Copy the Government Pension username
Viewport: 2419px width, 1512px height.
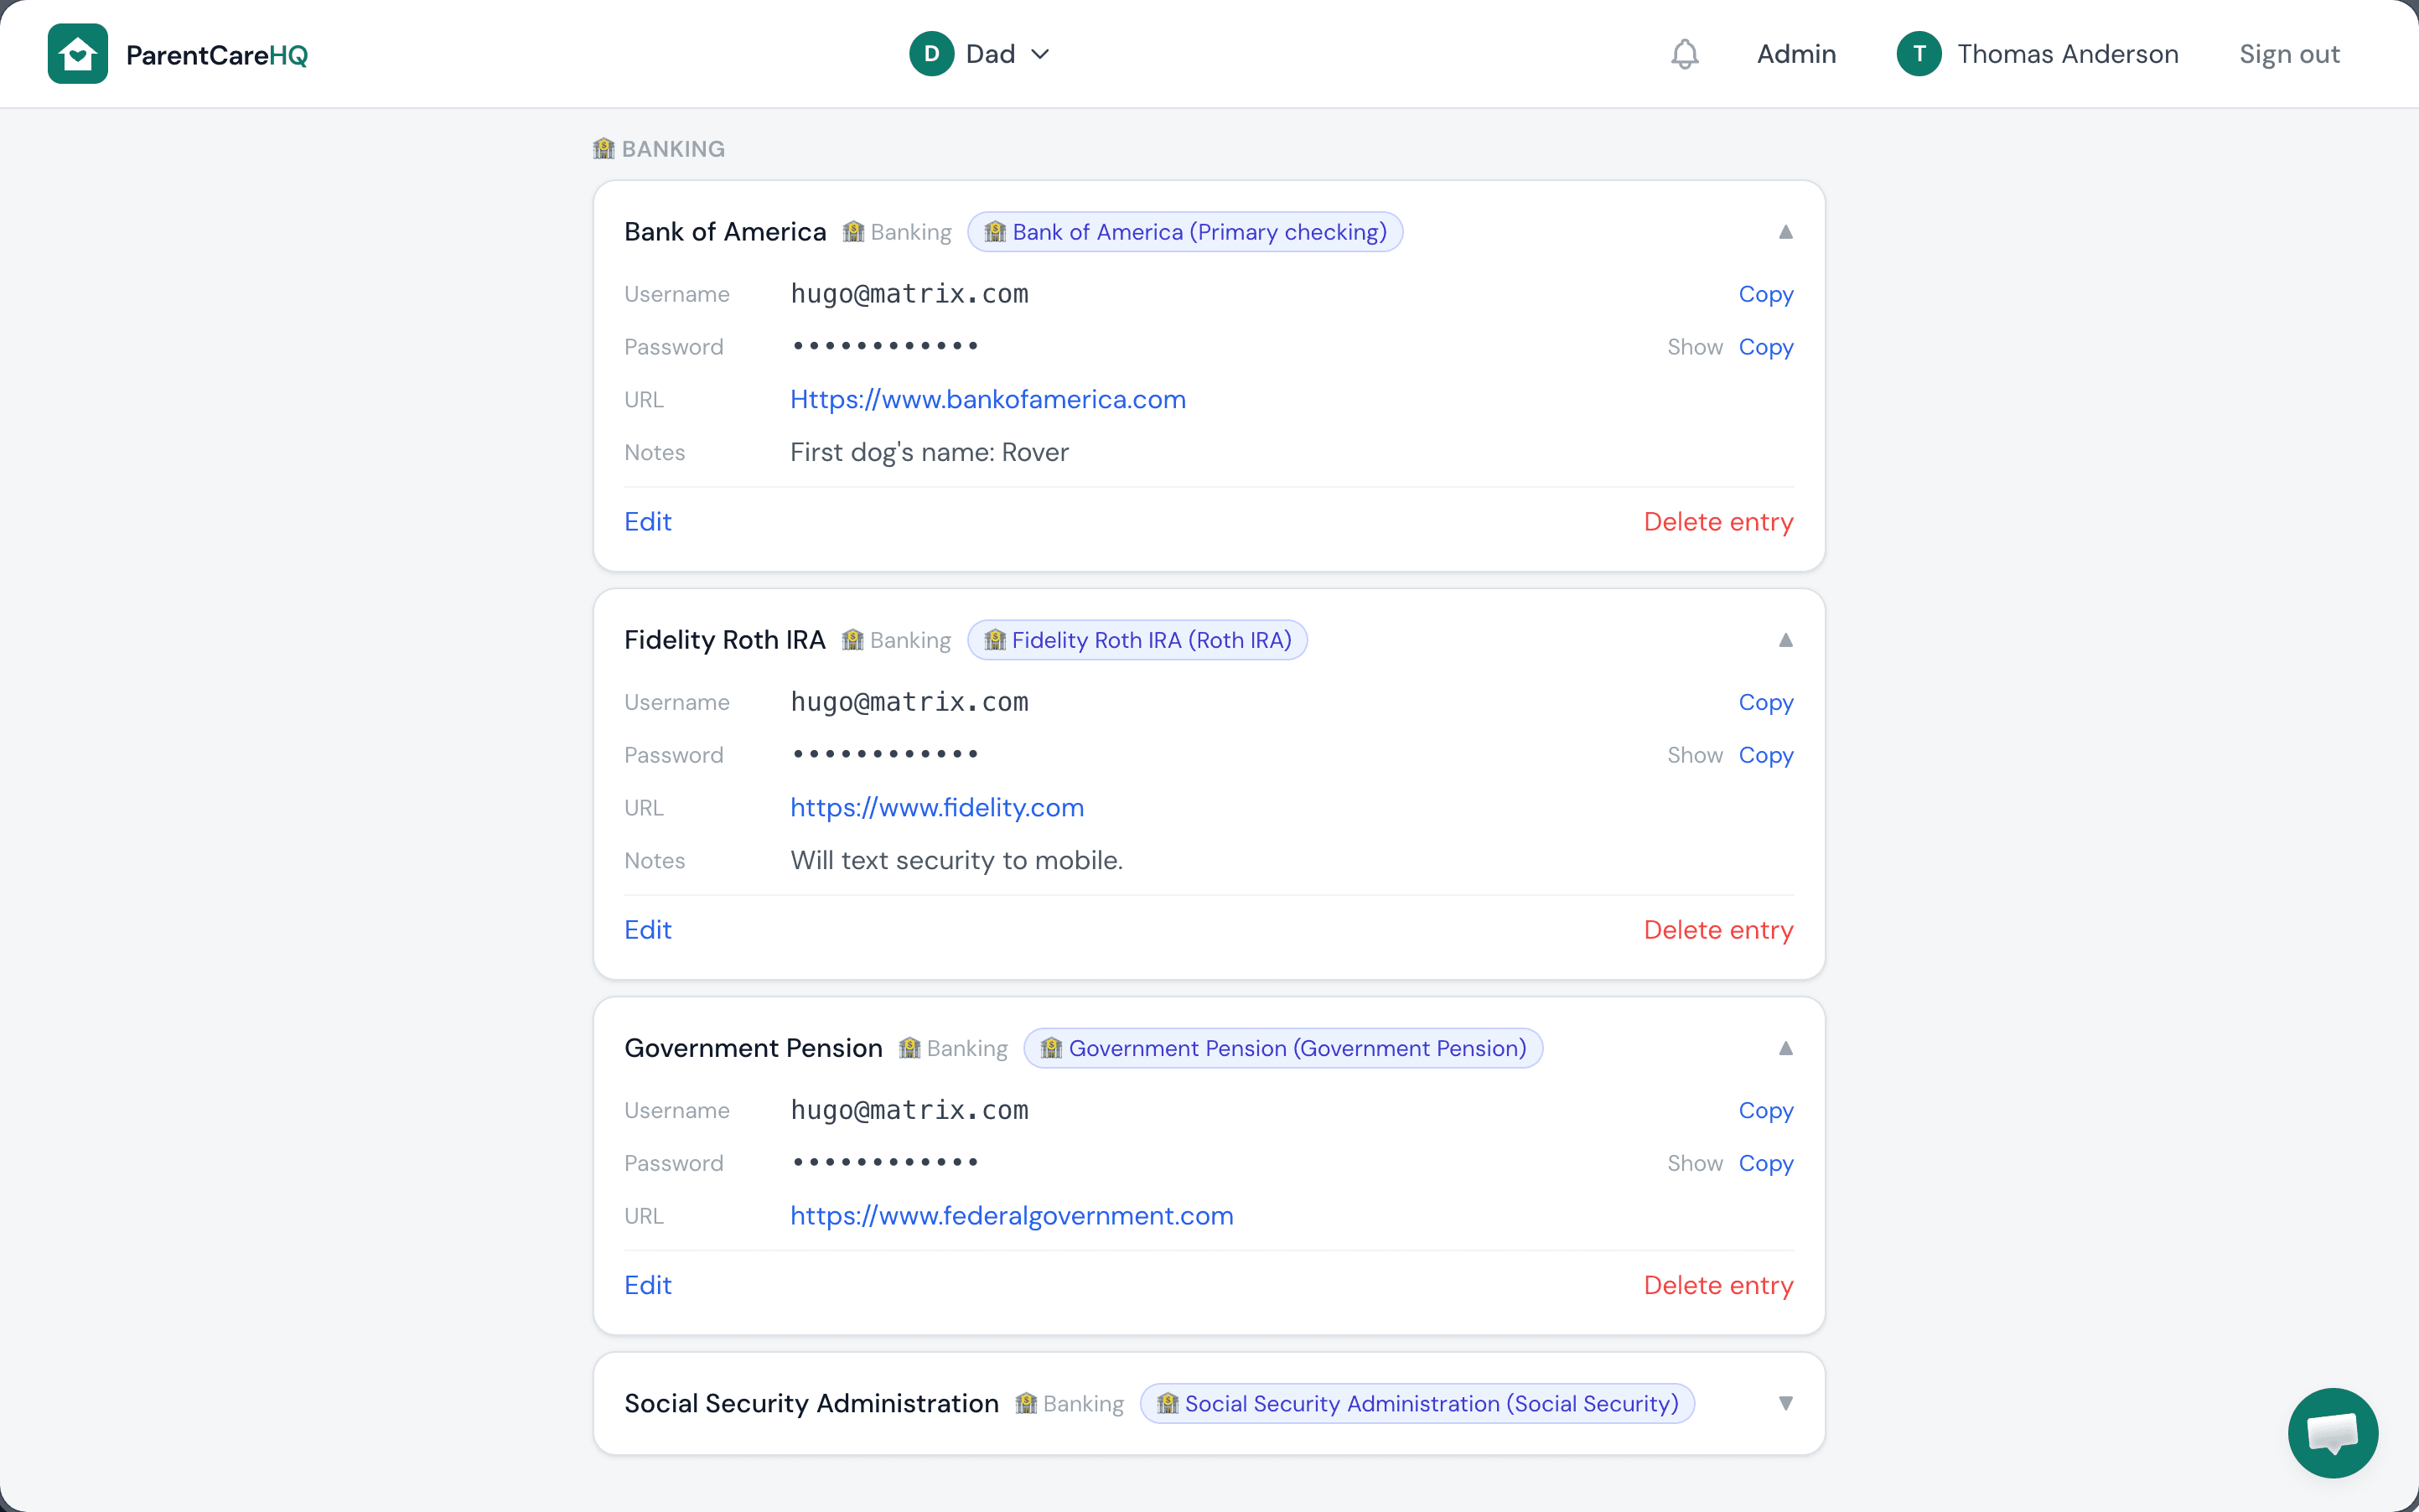[x=1764, y=1110]
